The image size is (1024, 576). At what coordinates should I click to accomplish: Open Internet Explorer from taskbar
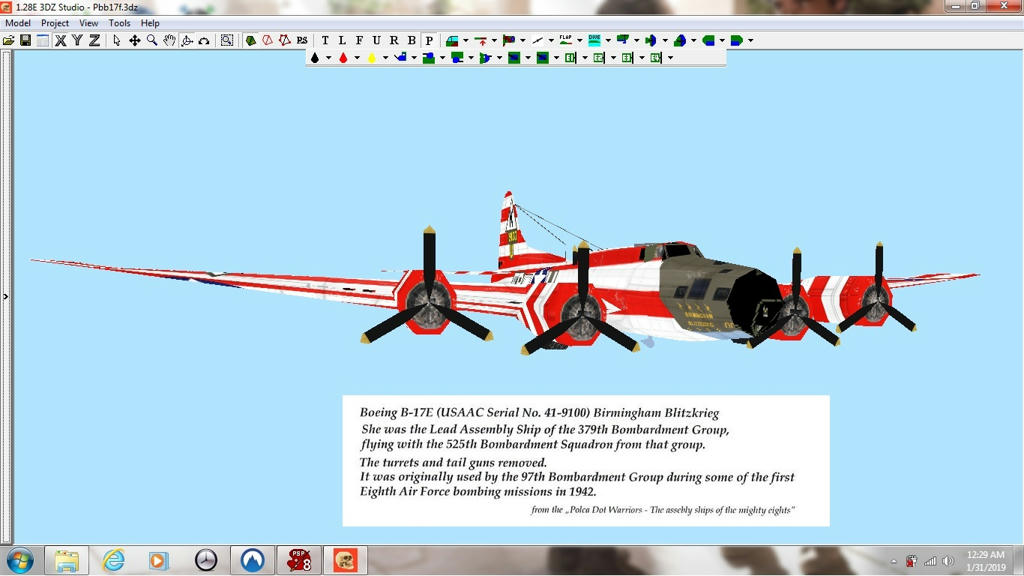click(113, 560)
